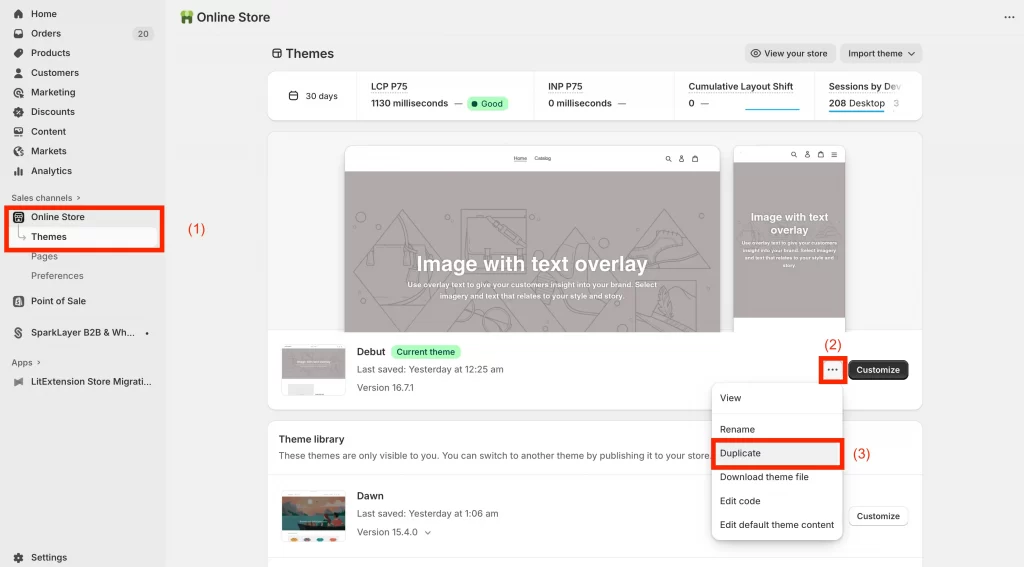This screenshot has height=567, width=1024.
Task: Click the Cumulative Layout Shift metric
Action: (x=744, y=96)
